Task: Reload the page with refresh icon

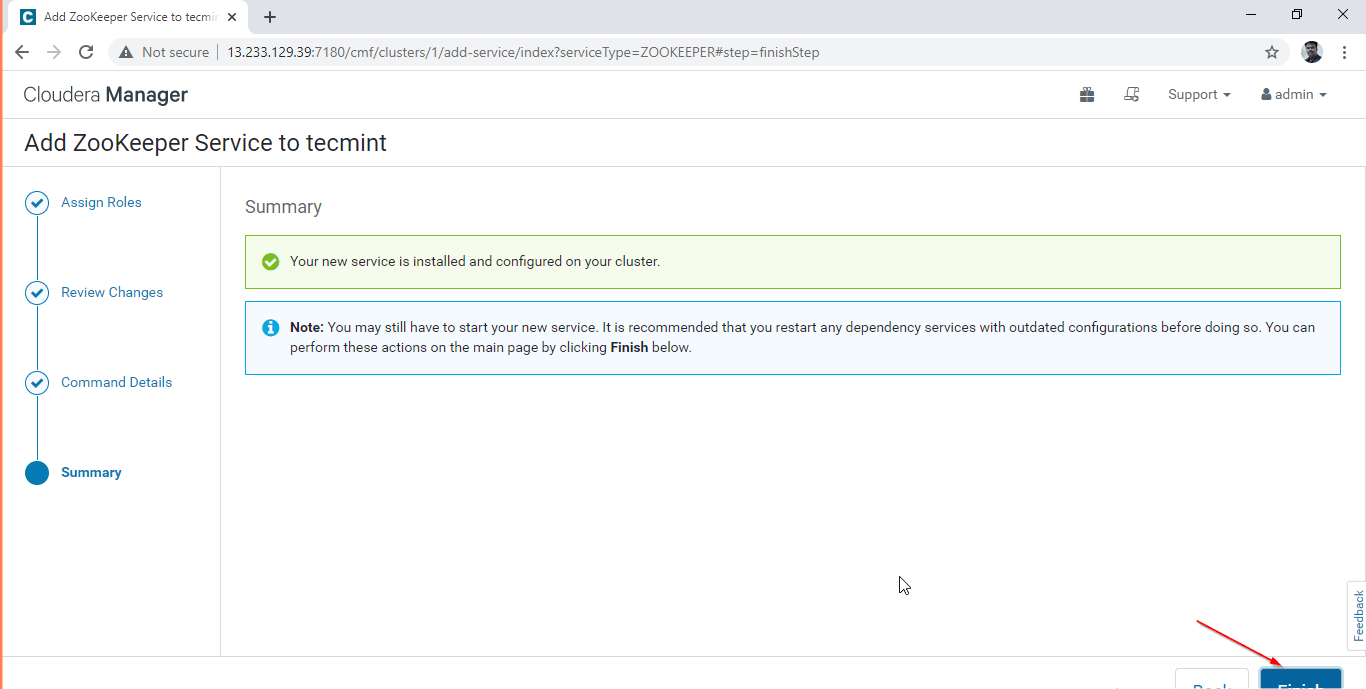Action: [x=86, y=52]
